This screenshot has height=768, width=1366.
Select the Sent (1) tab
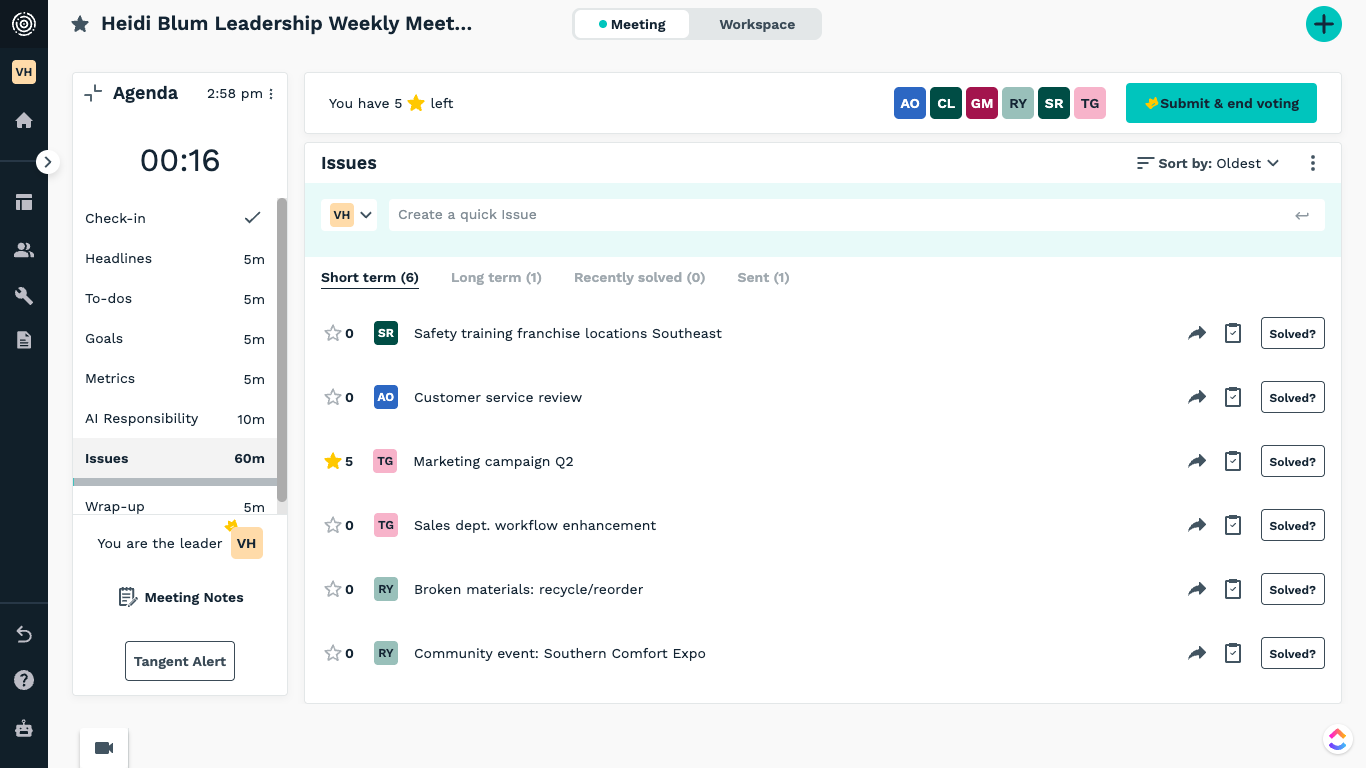(x=763, y=278)
